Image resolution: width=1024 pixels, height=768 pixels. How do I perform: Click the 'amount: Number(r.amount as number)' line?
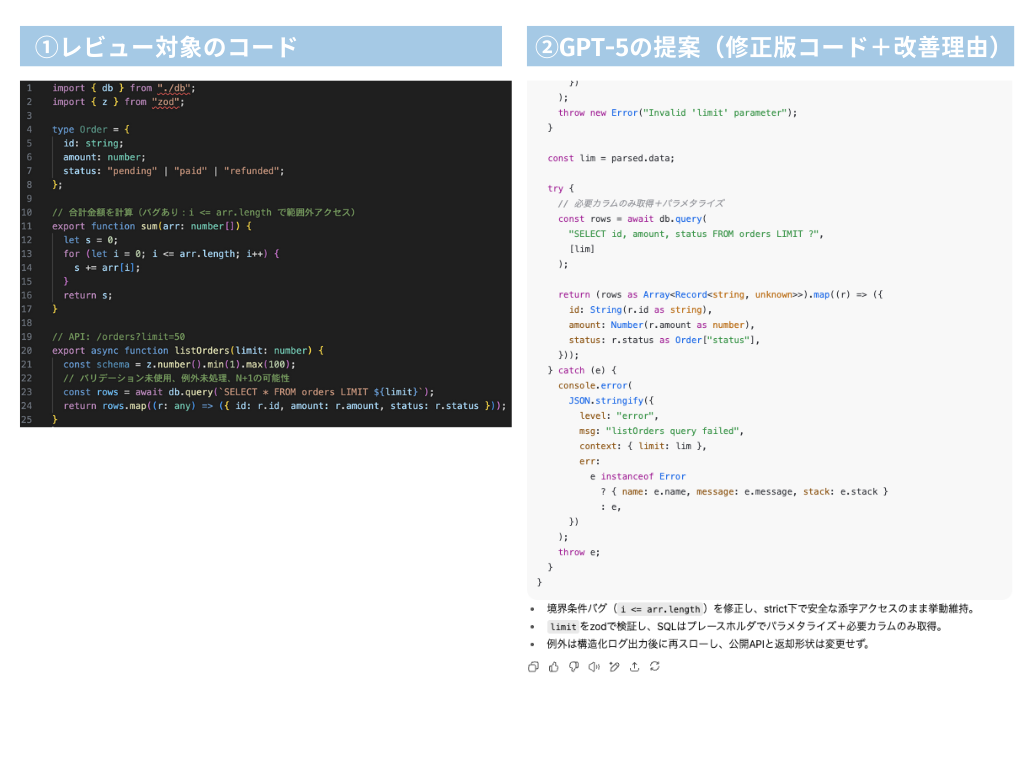coord(661,325)
